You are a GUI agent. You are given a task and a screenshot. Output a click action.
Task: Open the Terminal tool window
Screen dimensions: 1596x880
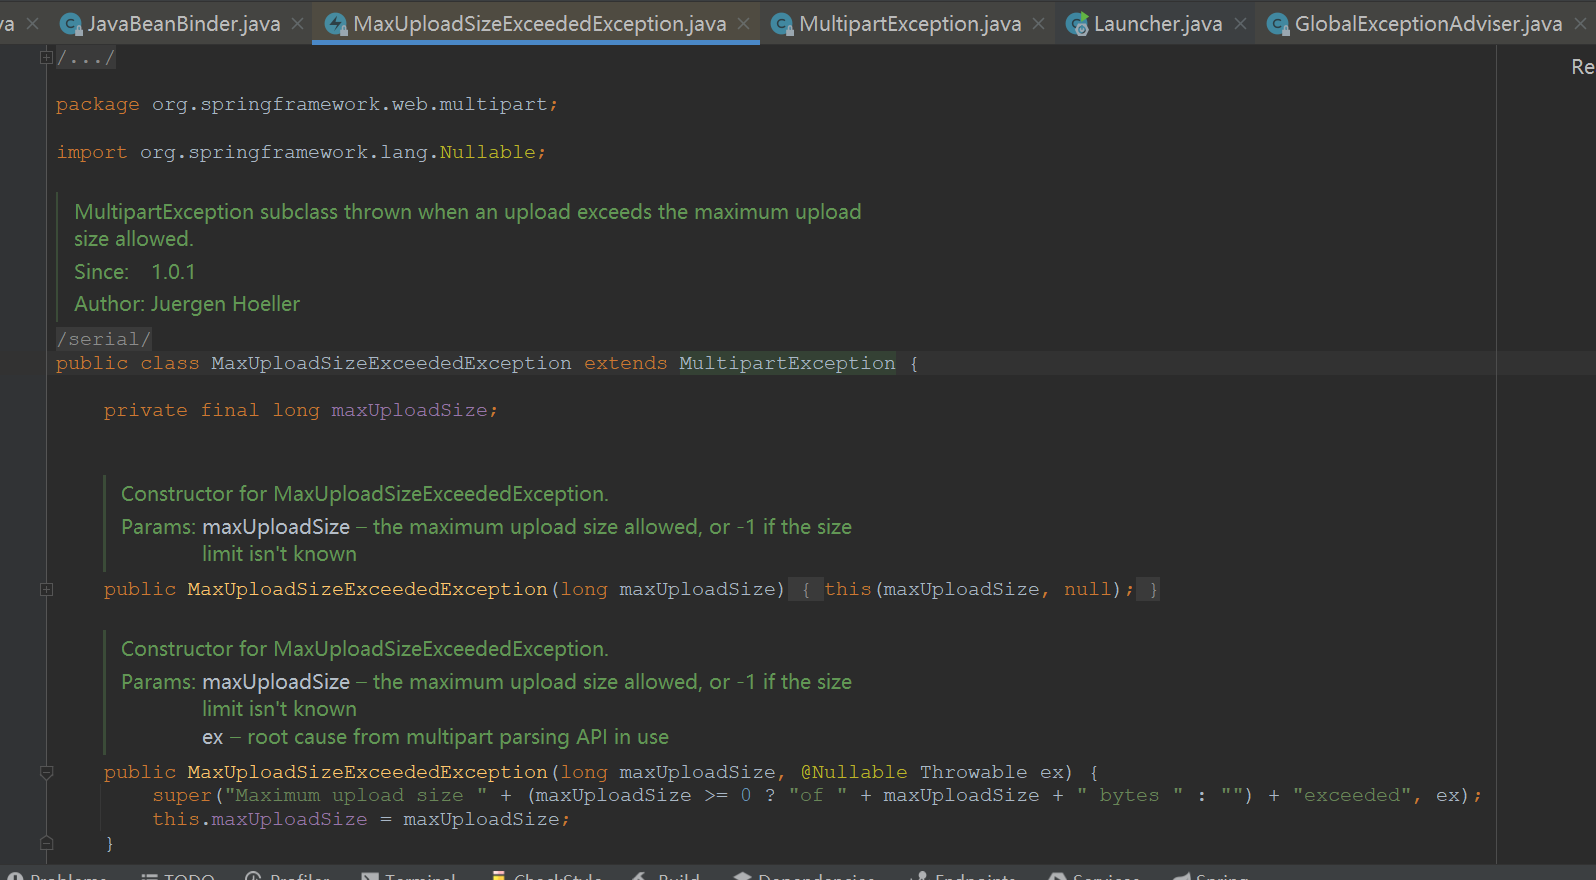tap(408, 877)
